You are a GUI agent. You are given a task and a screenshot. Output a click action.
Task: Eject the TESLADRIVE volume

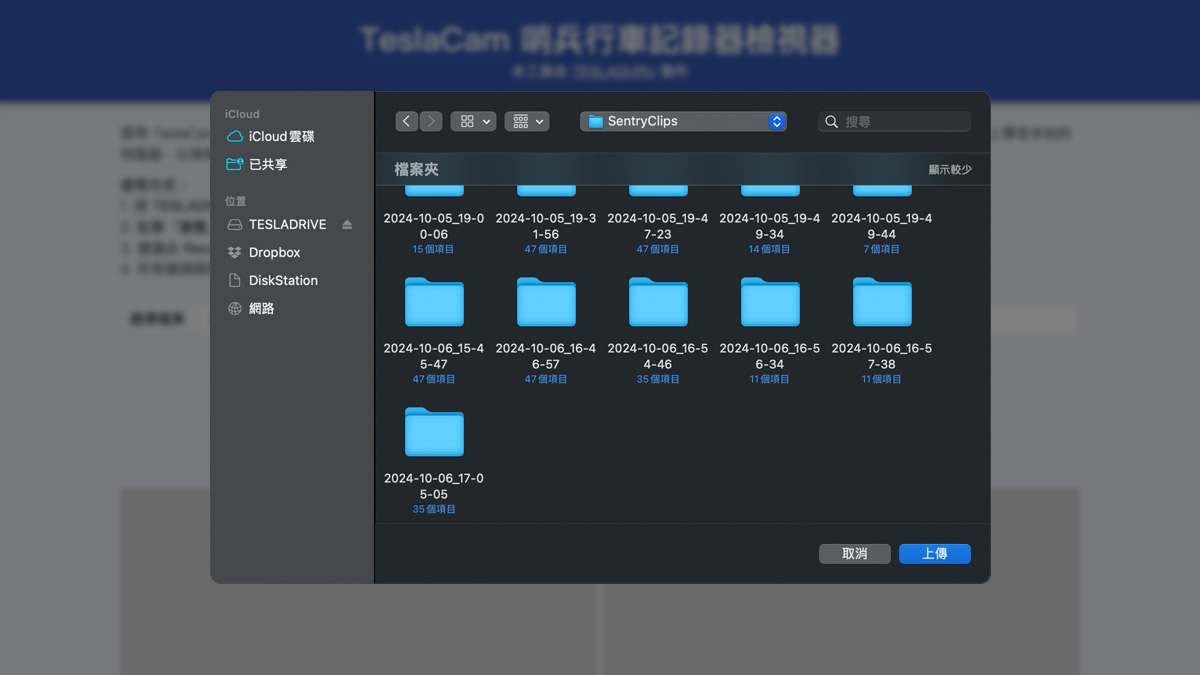tap(347, 224)
